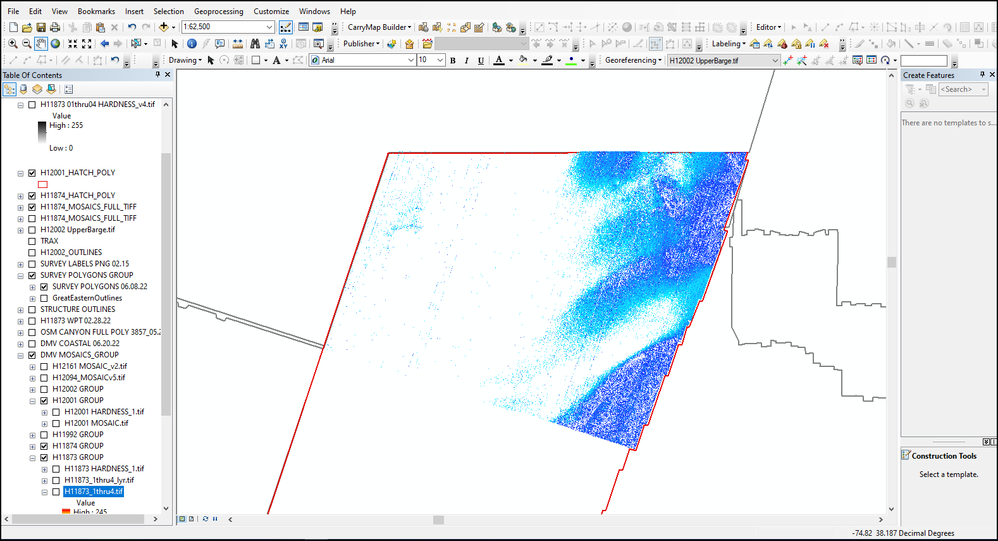Toggle Italic text formatting

(467, 60)
